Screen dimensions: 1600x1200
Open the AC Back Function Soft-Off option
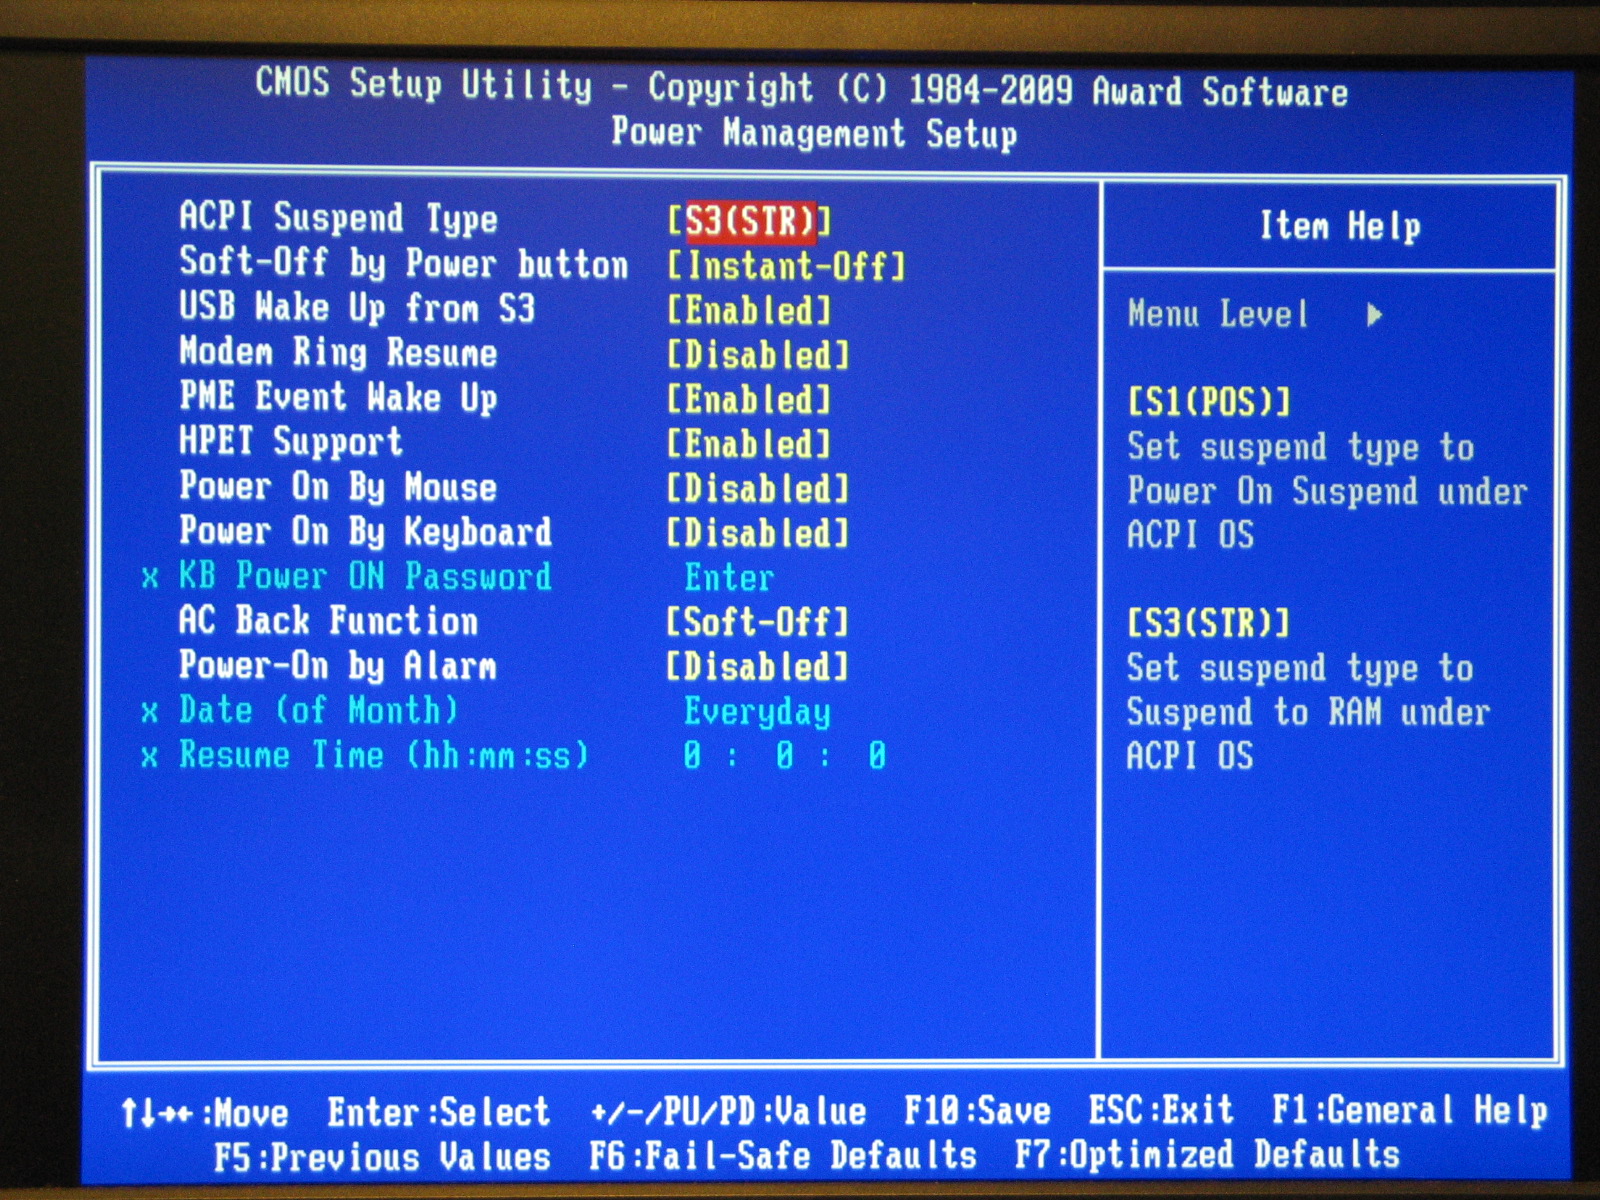click(x=758, y=622)
